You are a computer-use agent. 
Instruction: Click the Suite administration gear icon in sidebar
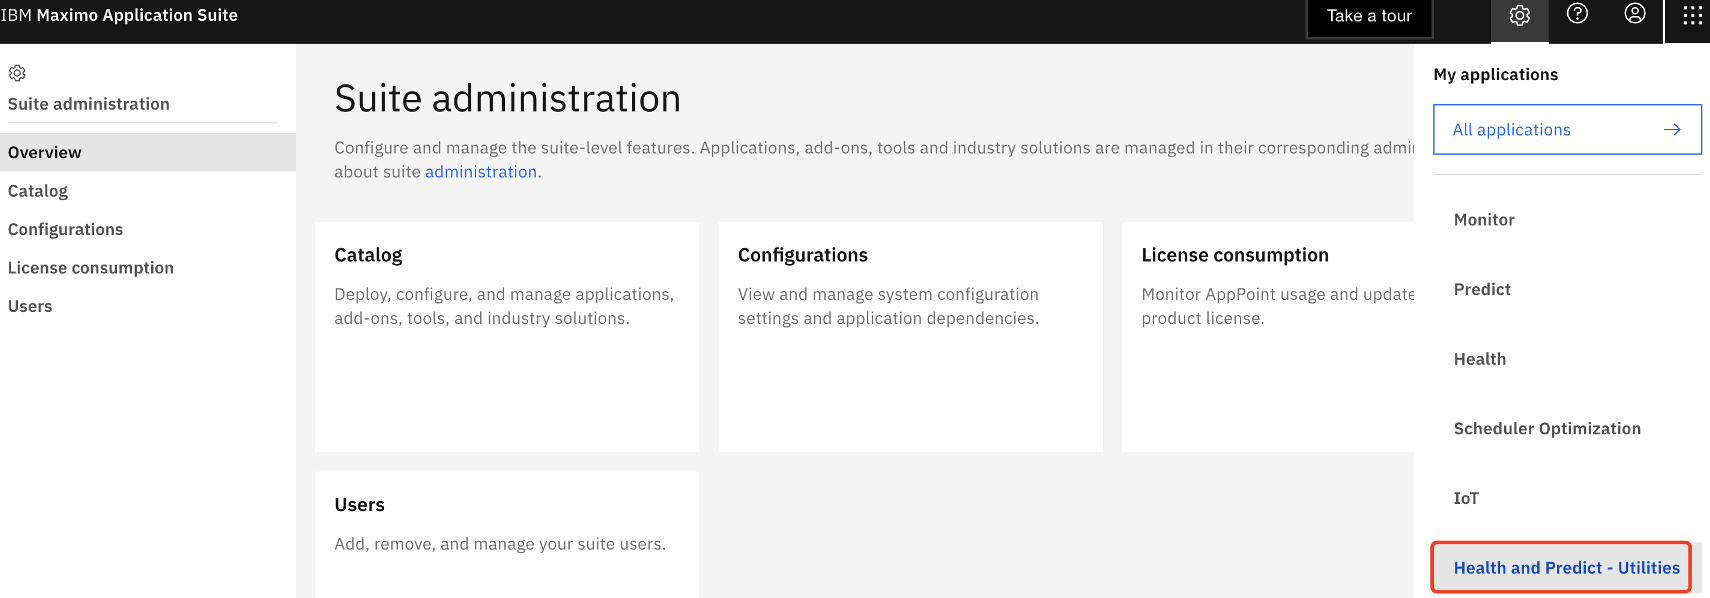click(x=17, y=73)
